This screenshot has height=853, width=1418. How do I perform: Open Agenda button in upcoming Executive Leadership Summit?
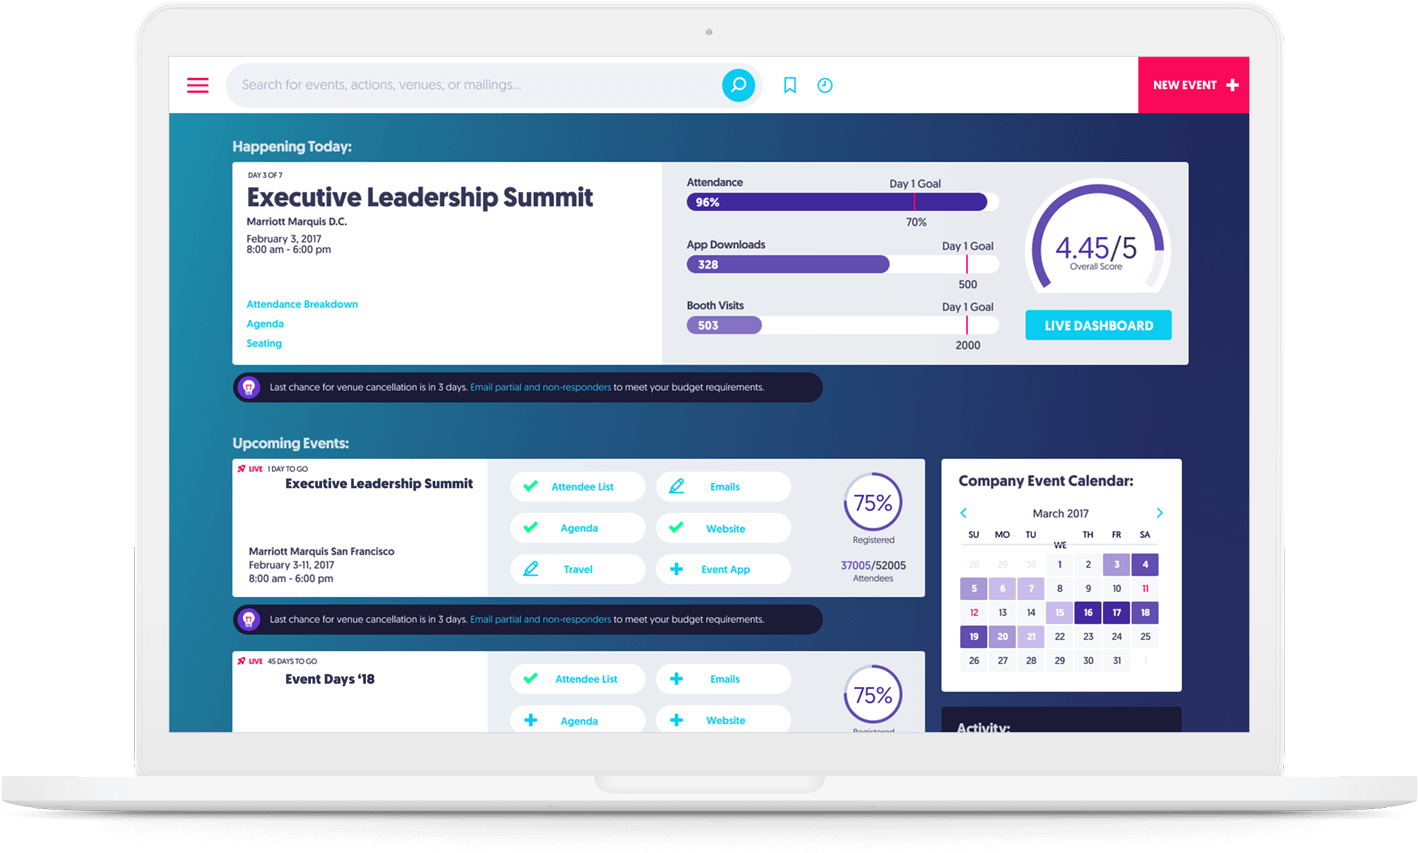(577, 528)
